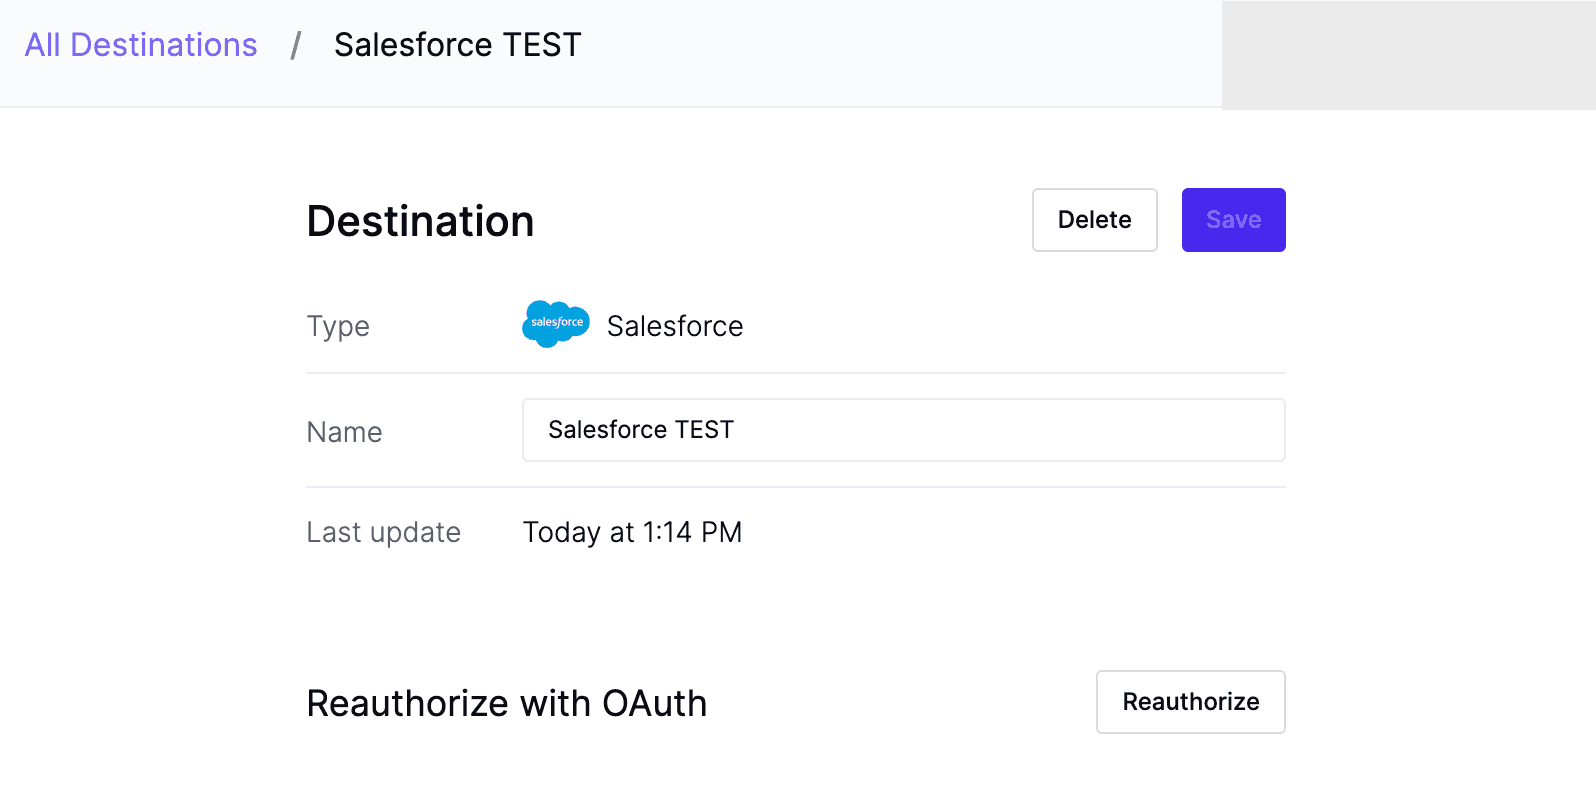Image resolution: width=1596 pixels, height=794 pixels.
Task: Focus the Name input field
Action: (x=903, y=430)
